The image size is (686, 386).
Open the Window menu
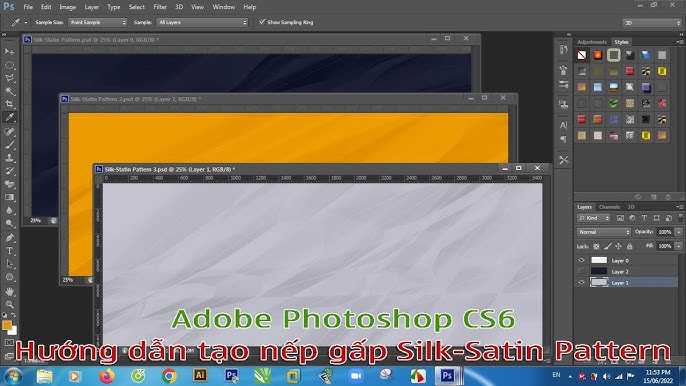(x=224, y=7)
